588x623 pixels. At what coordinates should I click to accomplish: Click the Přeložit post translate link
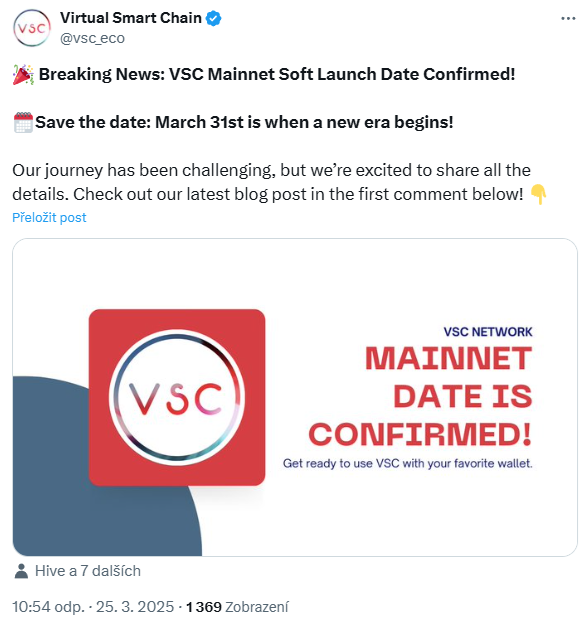[x=49, y=217]
